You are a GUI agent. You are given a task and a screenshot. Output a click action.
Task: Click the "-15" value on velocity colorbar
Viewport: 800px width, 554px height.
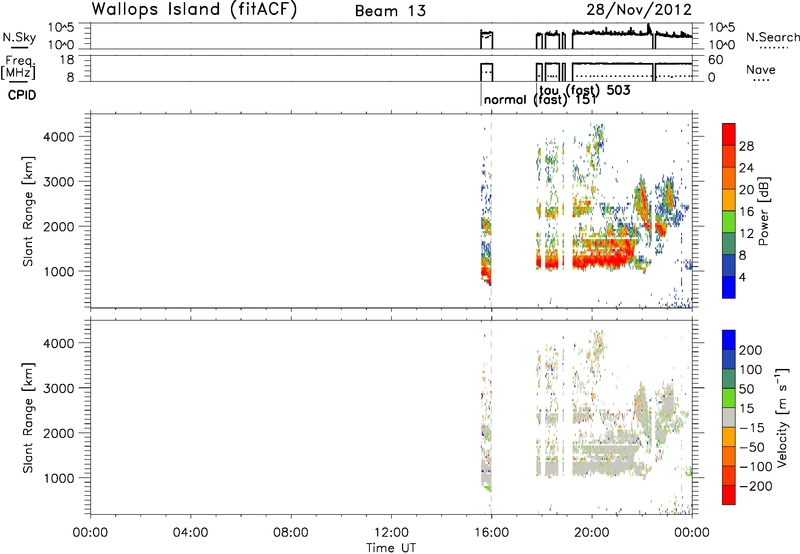click(x=752, y=428)
